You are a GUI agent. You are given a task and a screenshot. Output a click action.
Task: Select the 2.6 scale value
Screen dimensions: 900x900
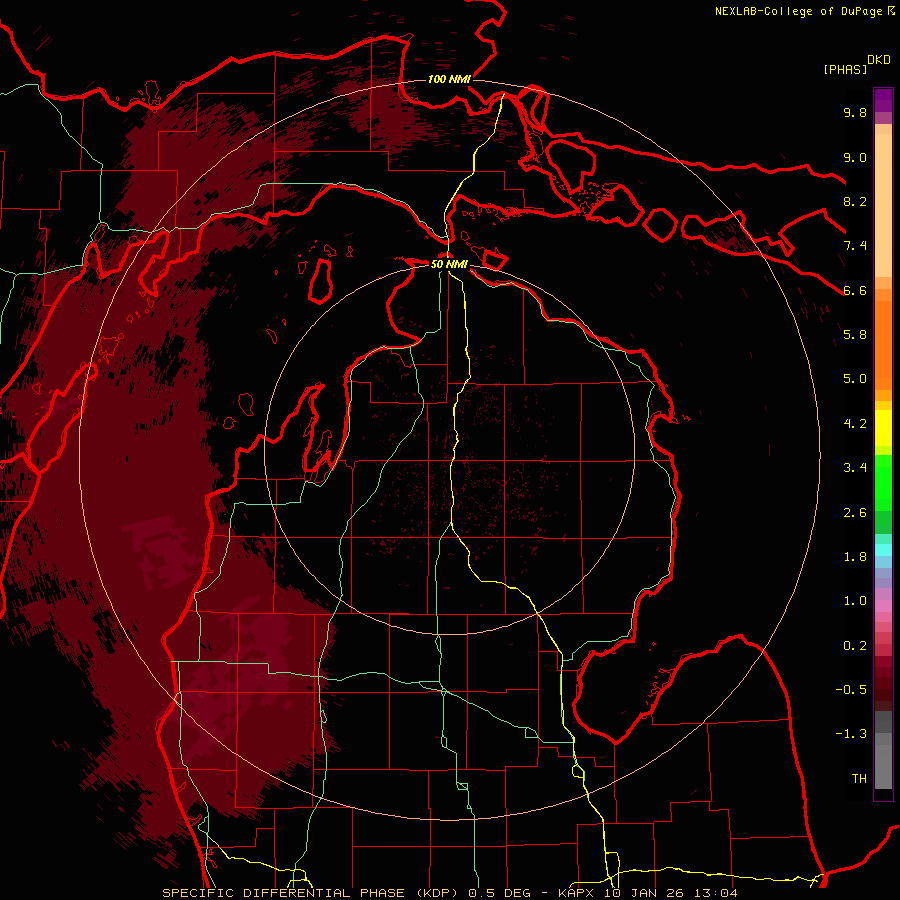click(x=855, y=513)
